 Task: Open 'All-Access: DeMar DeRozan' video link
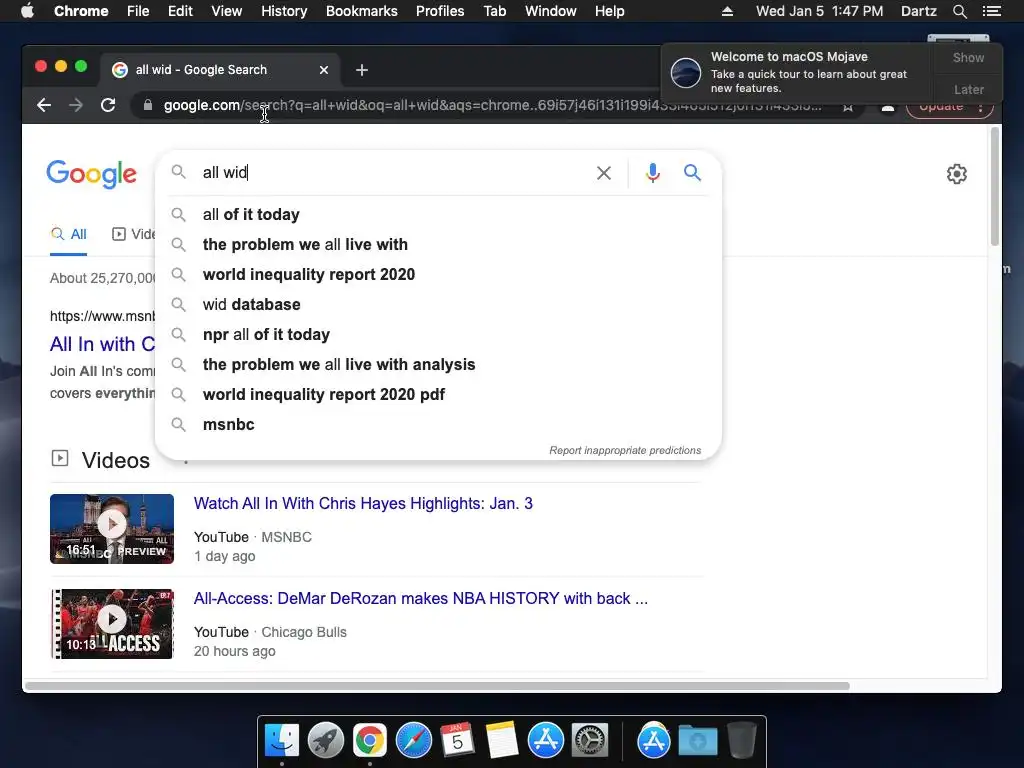421,599
